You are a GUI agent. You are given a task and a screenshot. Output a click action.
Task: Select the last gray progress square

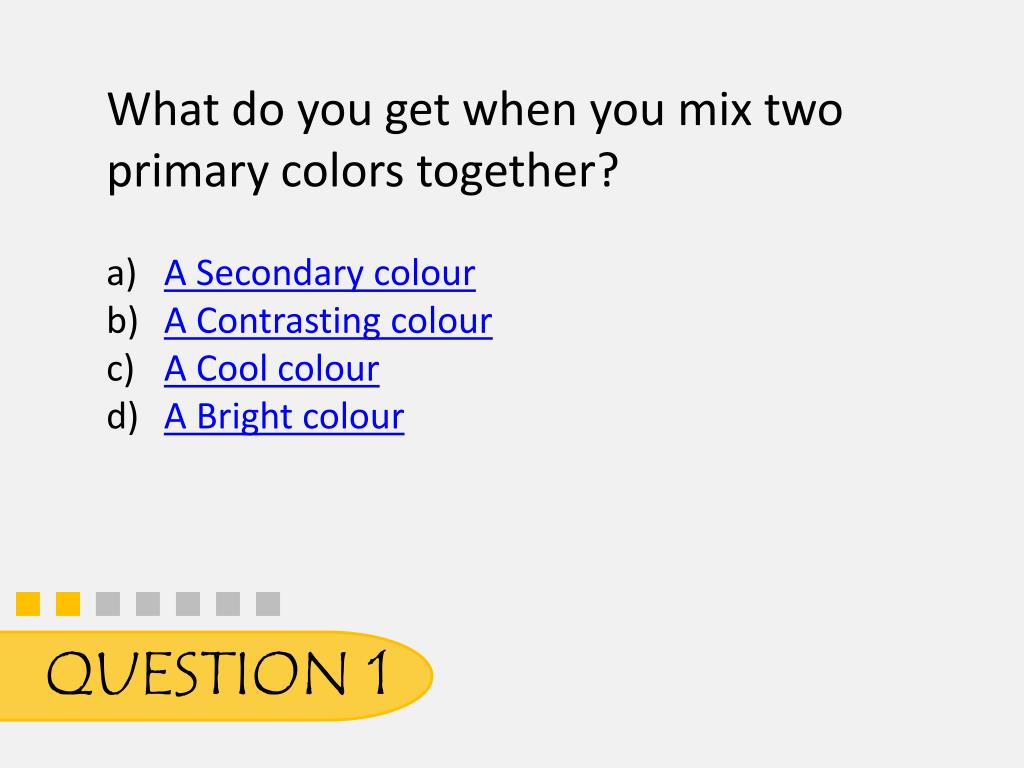click(x=268, y=603)
